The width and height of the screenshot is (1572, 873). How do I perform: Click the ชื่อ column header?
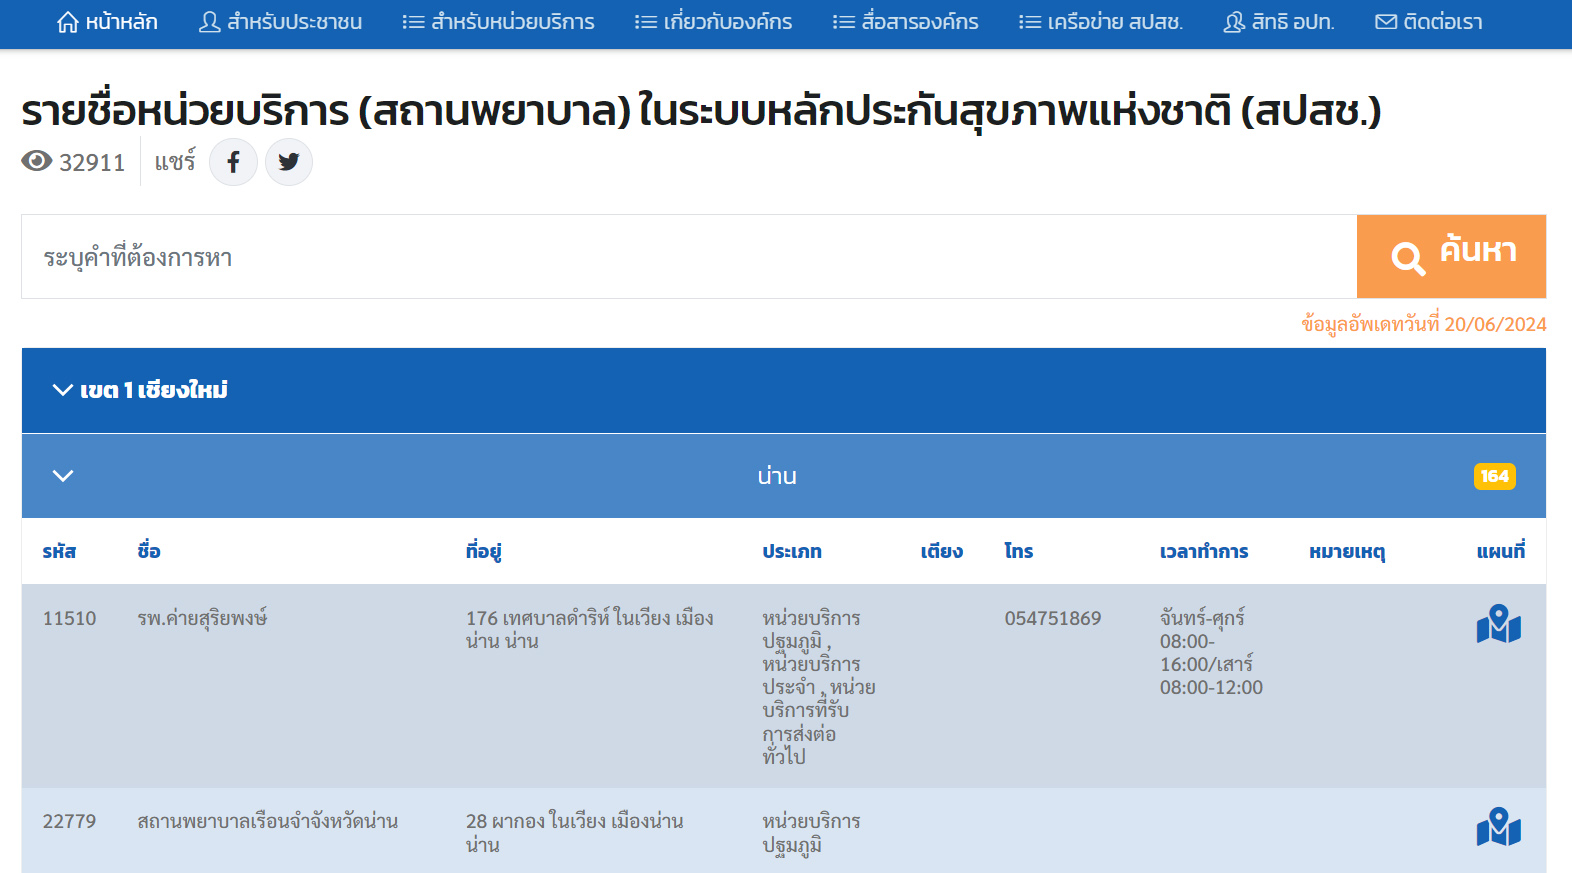point(149,551)
